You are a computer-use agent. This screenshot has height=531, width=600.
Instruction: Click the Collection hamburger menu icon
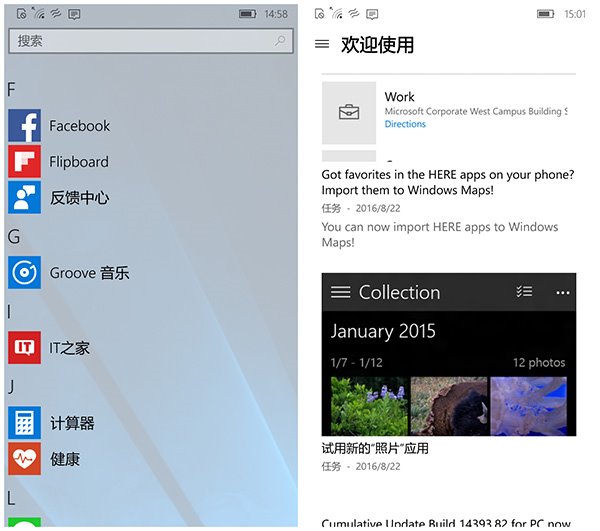pyautogui.click(x=341, y=292)
